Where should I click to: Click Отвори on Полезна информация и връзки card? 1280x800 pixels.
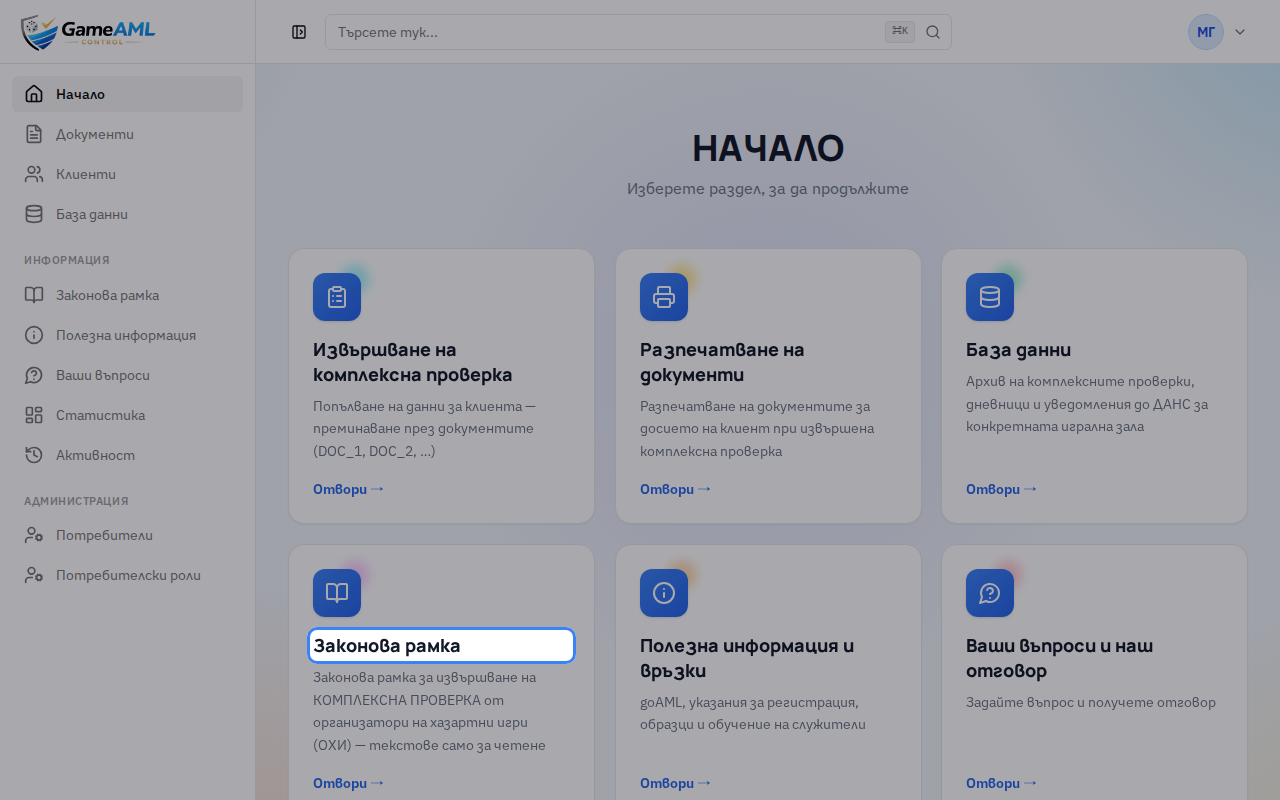675,783
